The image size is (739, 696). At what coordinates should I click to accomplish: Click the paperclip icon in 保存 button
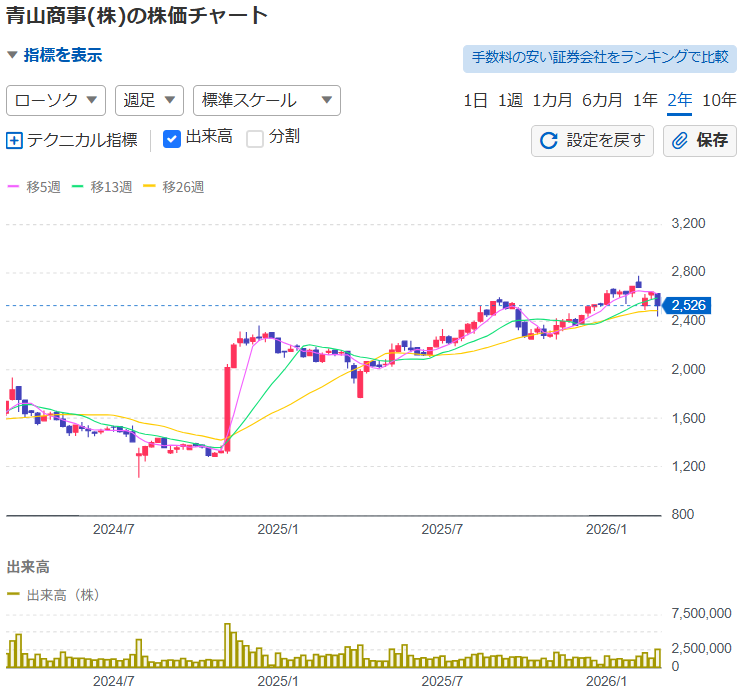pos(680,140)
